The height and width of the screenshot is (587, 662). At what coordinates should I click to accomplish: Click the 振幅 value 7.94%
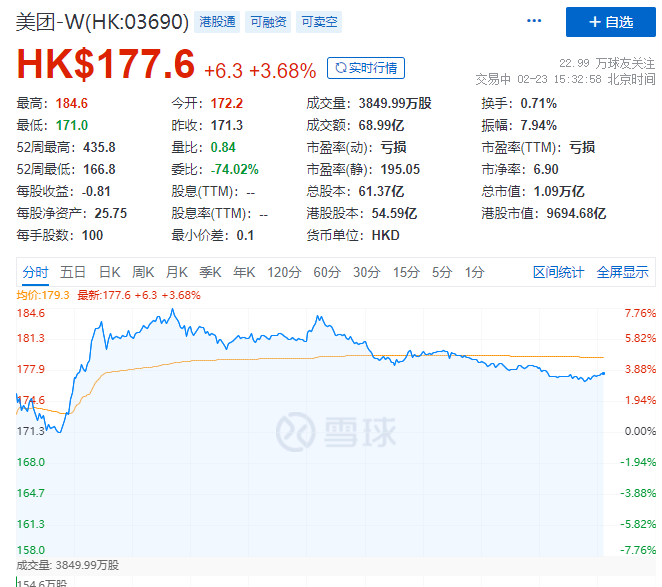coord(538,125)
